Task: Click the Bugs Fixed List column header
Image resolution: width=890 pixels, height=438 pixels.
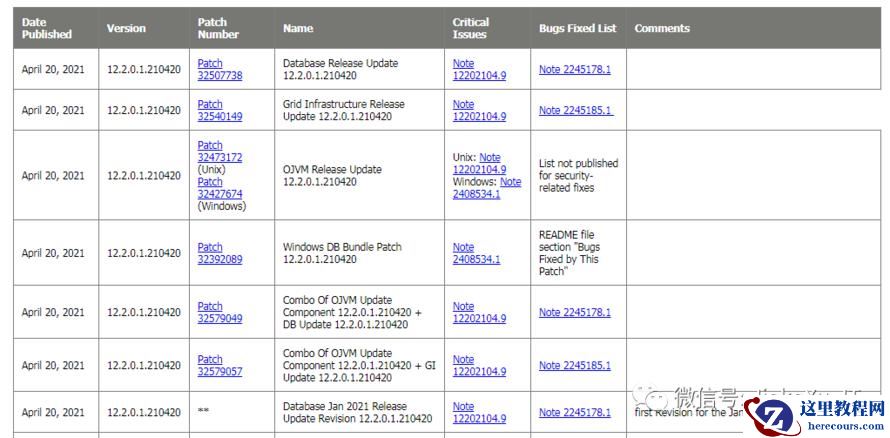Action: [577, 28]
